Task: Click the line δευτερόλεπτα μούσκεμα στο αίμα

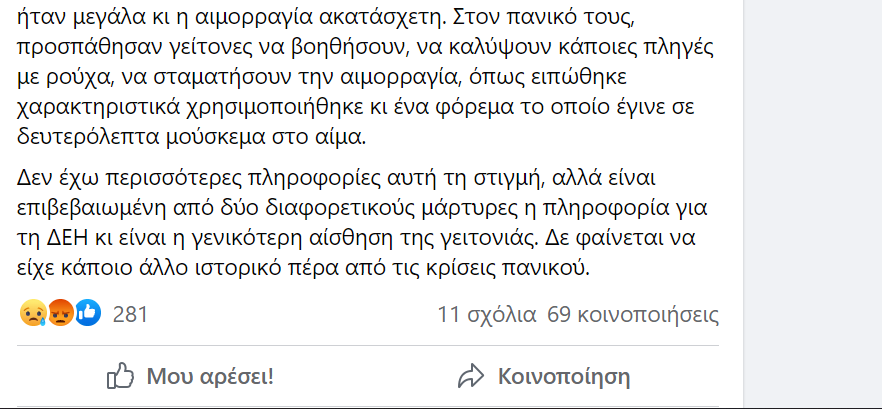Action: tap(191, 138)
